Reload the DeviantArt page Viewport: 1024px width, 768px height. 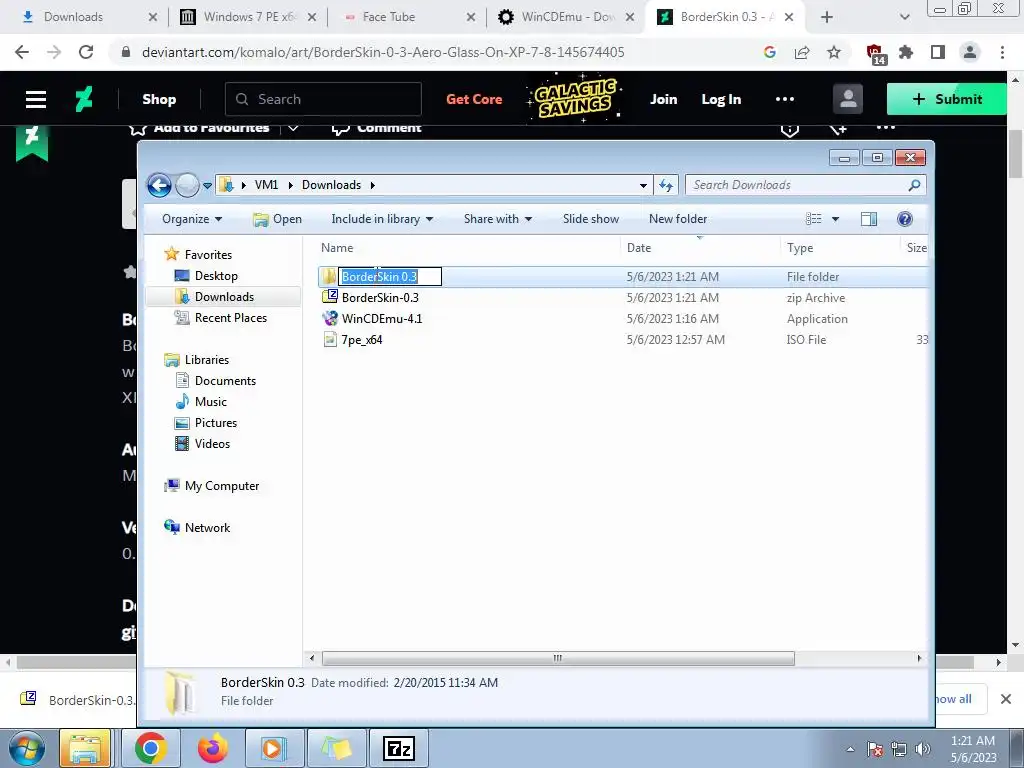86,52
